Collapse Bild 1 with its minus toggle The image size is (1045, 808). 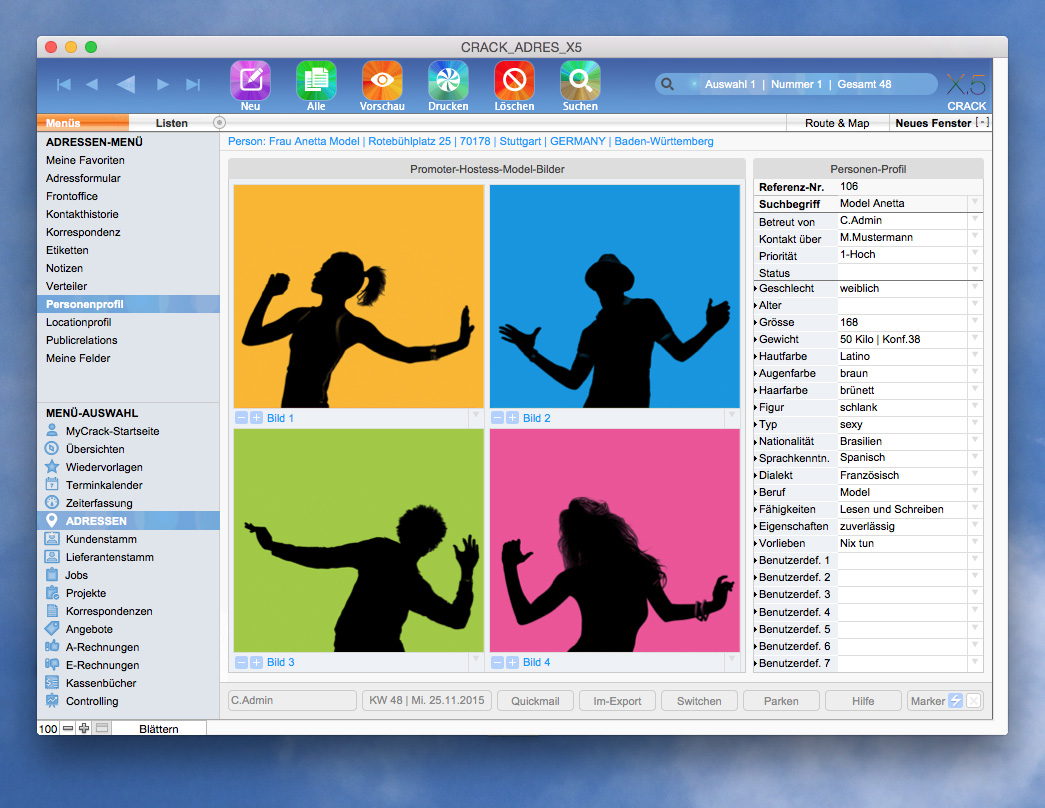coord(241,418)
